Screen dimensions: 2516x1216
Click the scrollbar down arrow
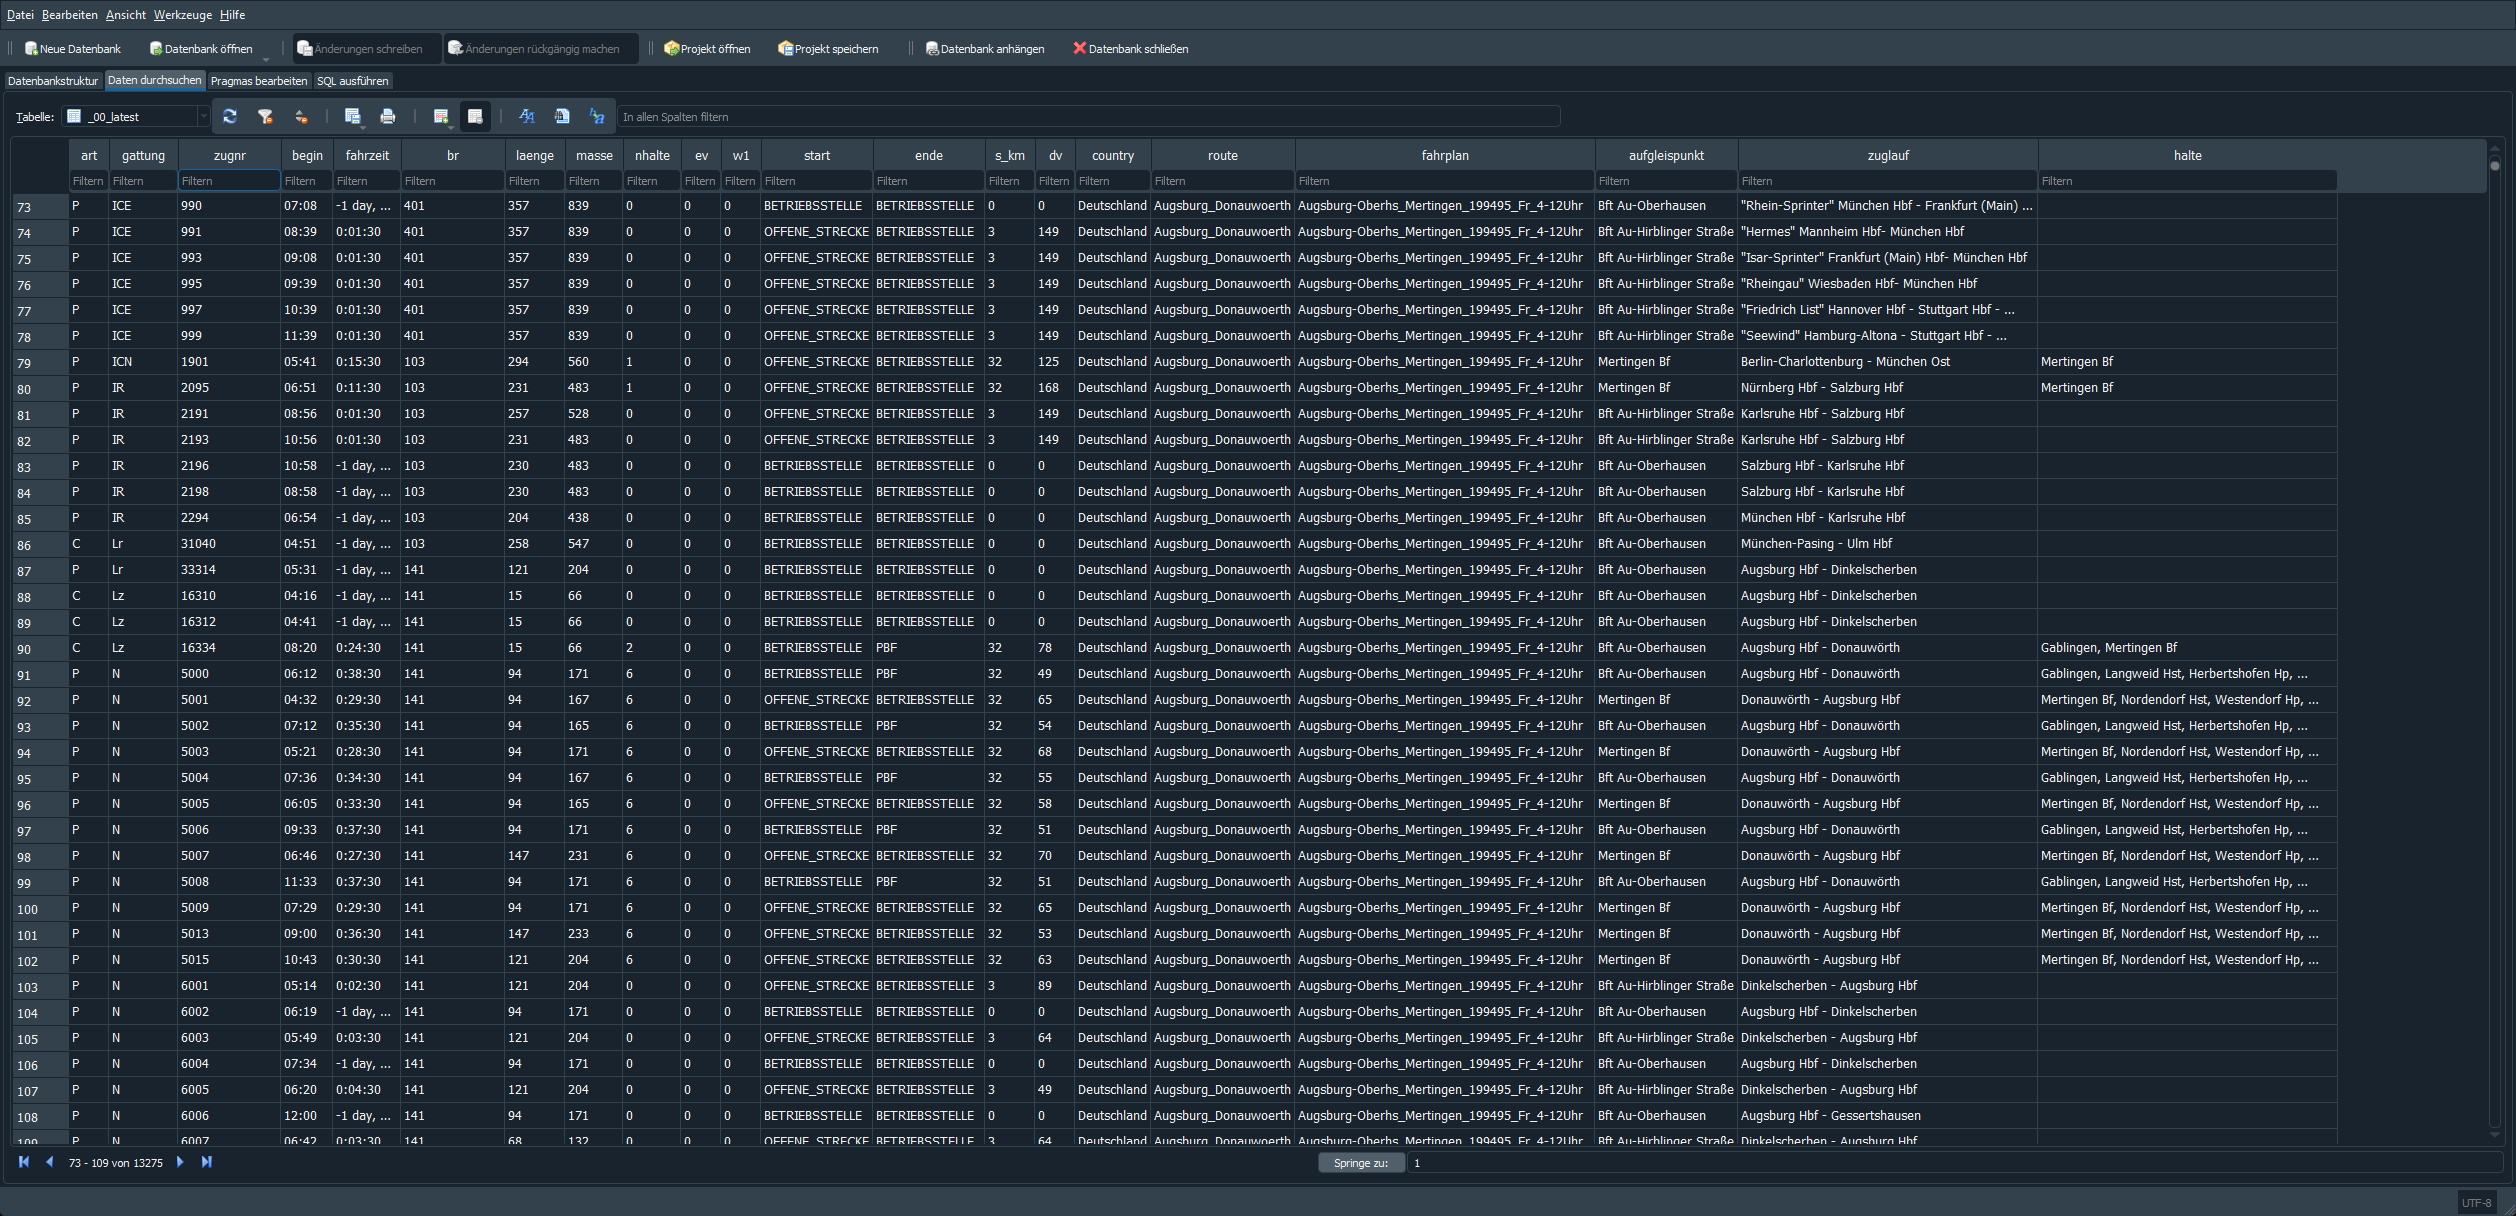2494,1135
